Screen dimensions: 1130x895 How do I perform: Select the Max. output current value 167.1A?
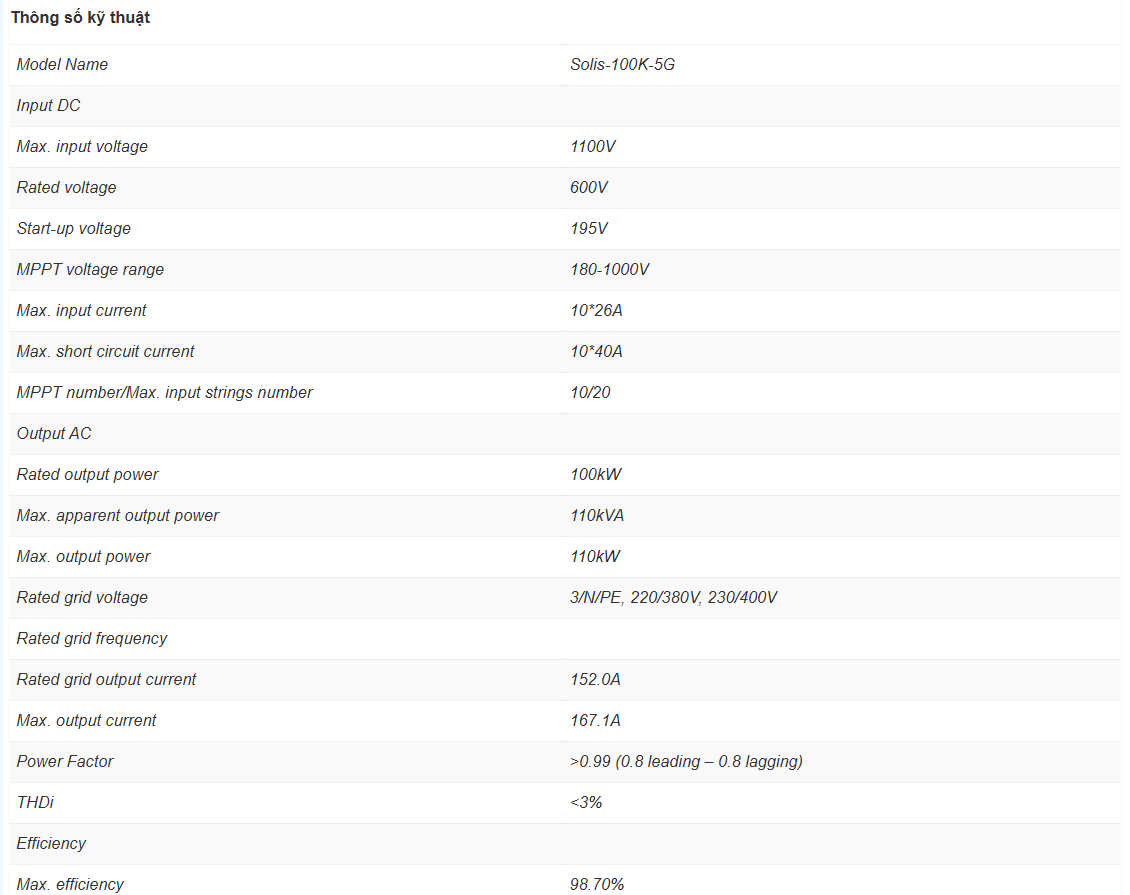click(595, 721)
